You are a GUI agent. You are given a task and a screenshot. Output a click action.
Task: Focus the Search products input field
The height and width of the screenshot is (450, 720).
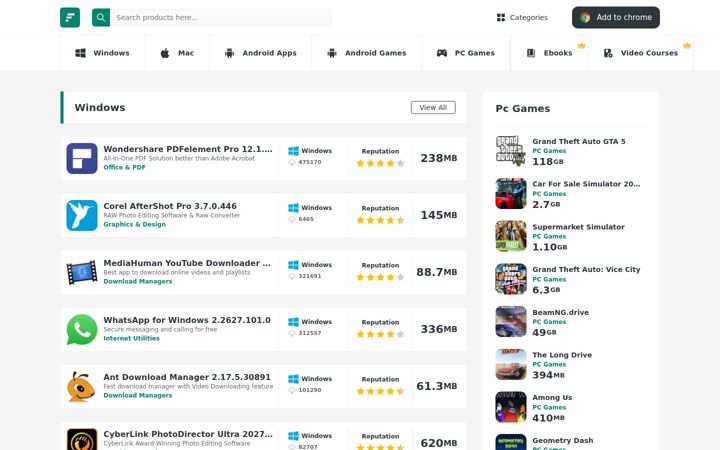221,17
